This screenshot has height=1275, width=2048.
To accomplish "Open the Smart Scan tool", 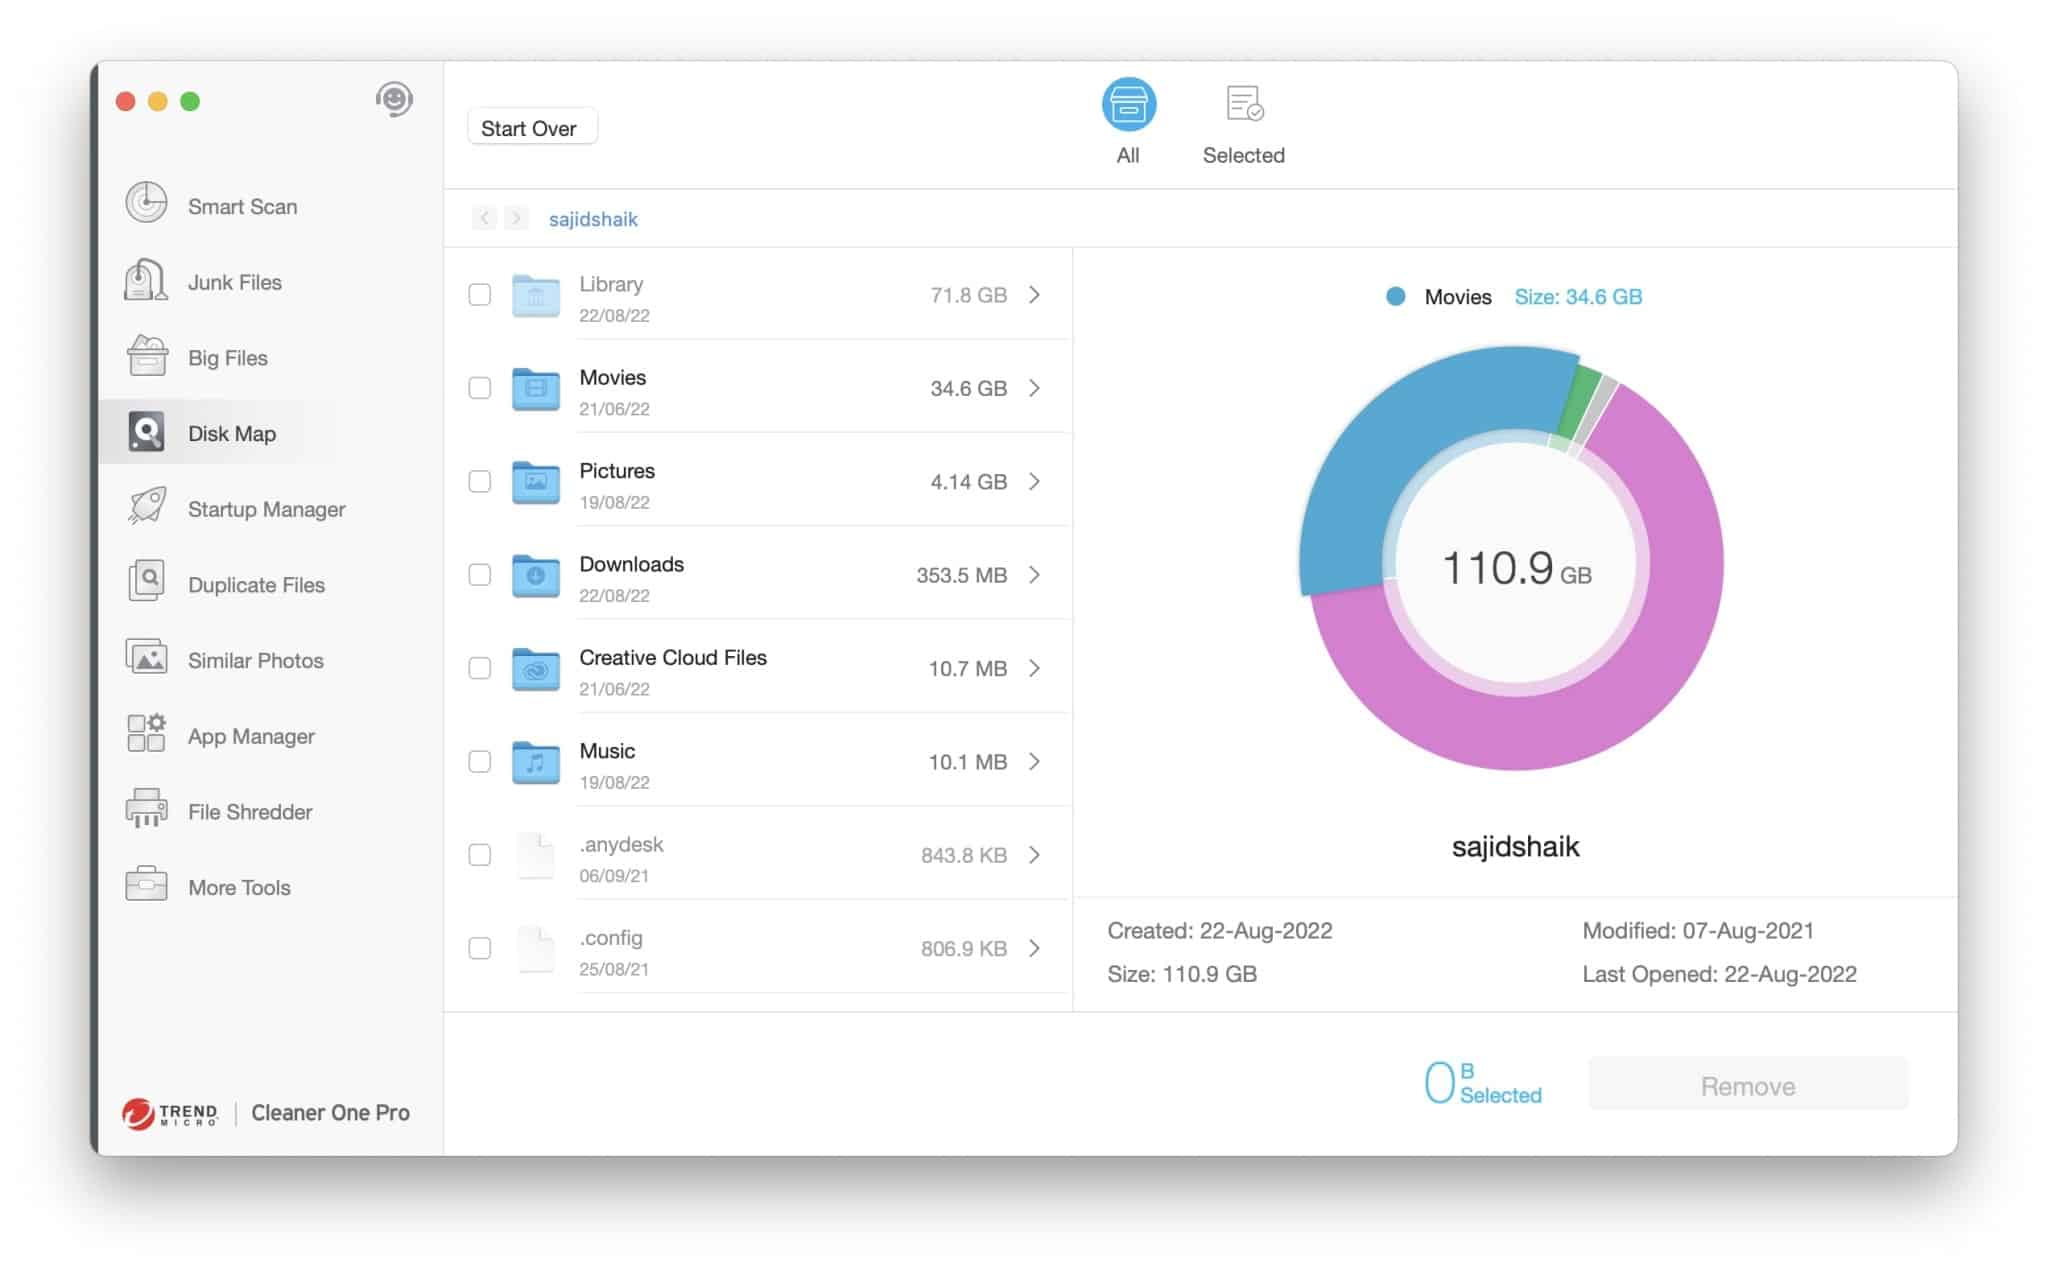I will (x=242, y=204).
